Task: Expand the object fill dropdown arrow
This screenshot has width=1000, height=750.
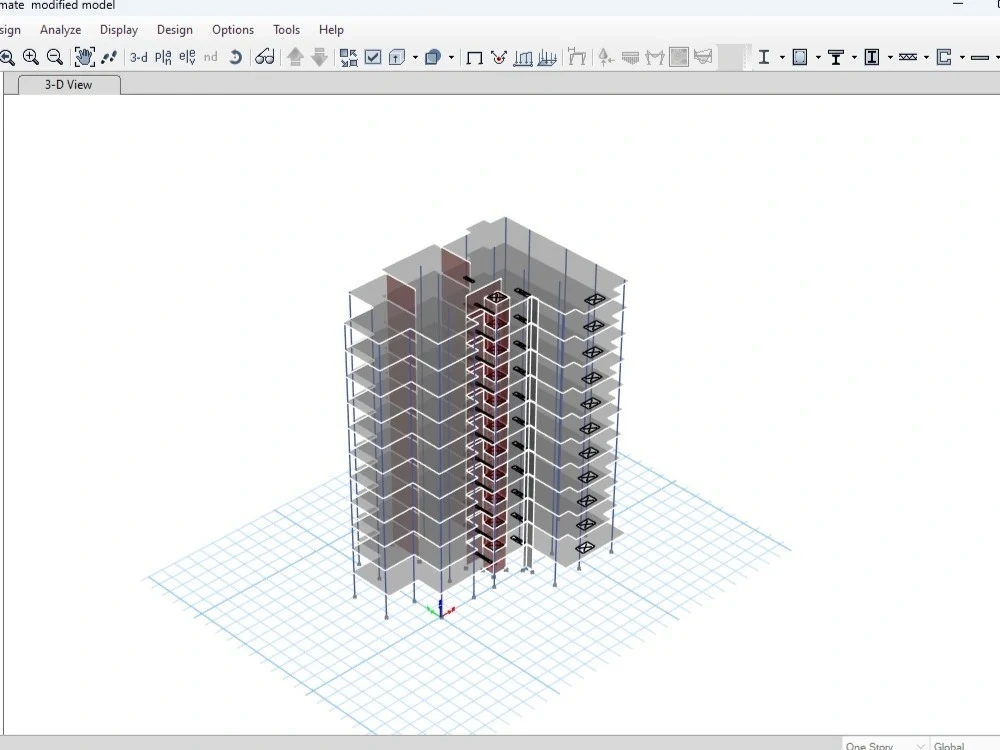Action: [x=452, y=57]
